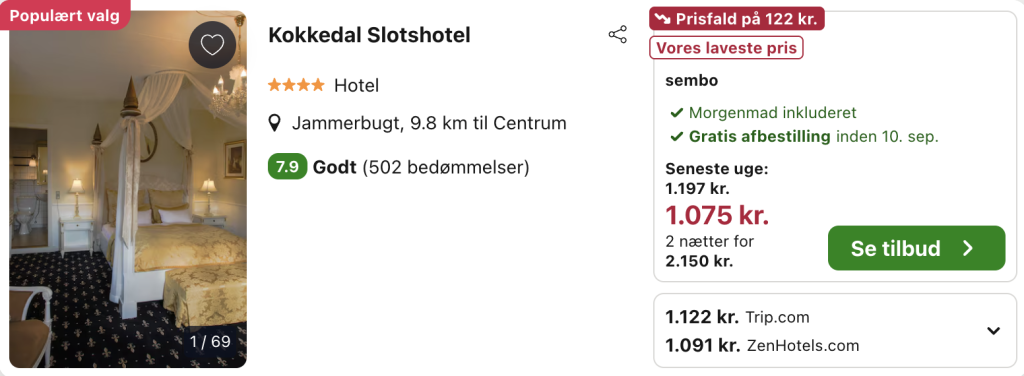Save hotel with the heart icon
This screenshot has width=1024, height=376.
[x=212, y=45]
